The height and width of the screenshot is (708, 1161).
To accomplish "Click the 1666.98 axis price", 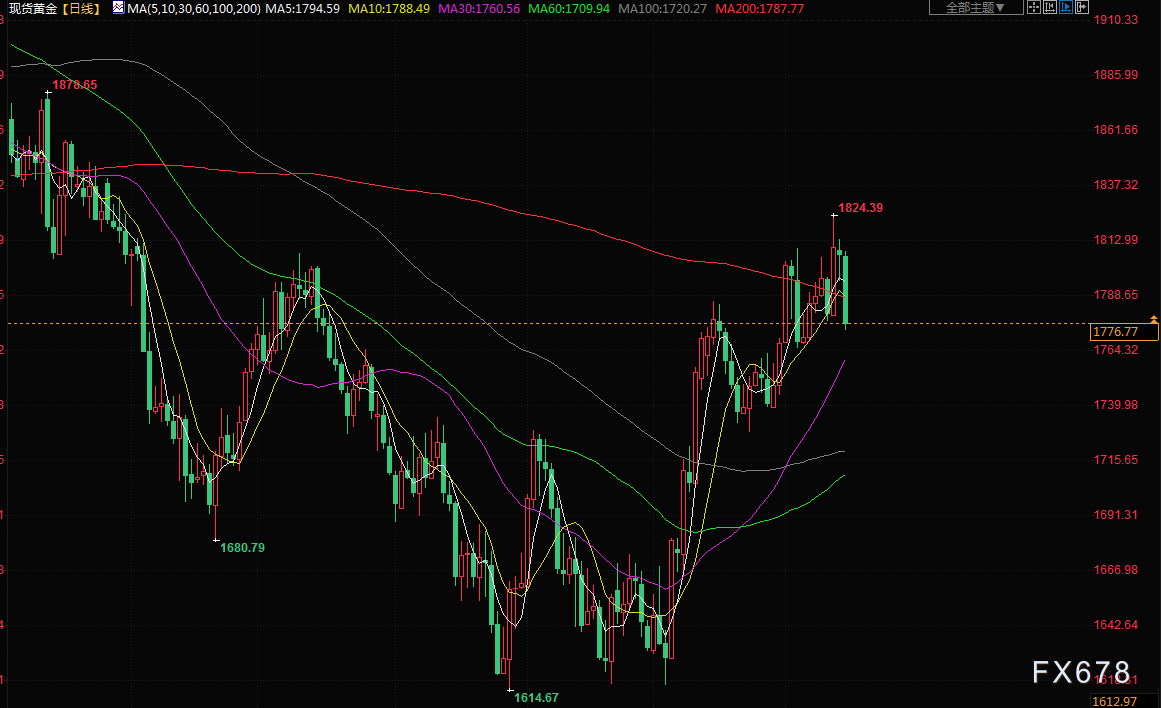I will tap(1116, 570).
